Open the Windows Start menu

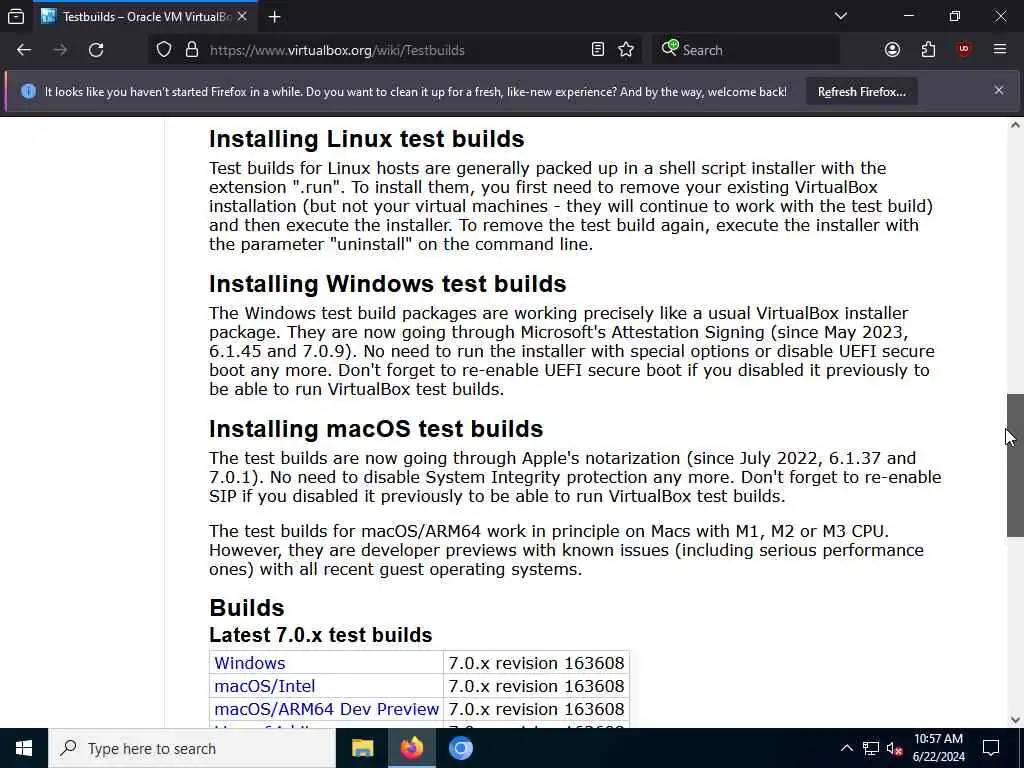(x=24, y=748)
